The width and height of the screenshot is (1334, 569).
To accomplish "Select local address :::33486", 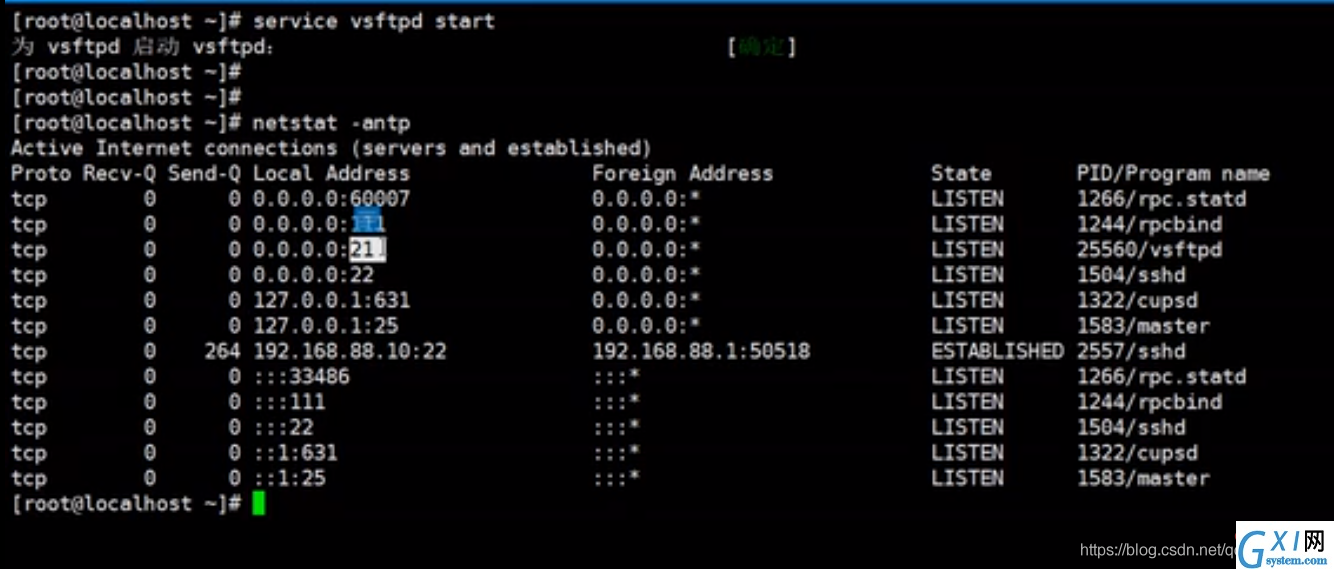I will 301,377.
